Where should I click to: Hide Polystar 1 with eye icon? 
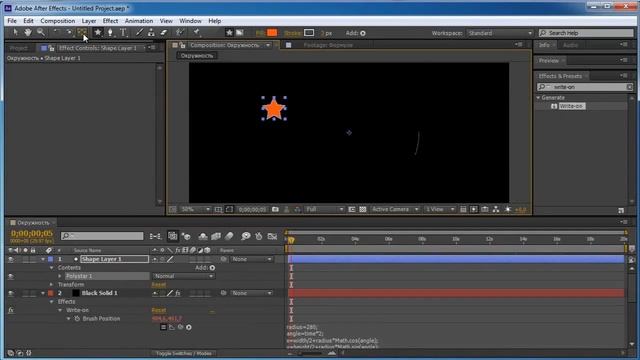(11, 276)
